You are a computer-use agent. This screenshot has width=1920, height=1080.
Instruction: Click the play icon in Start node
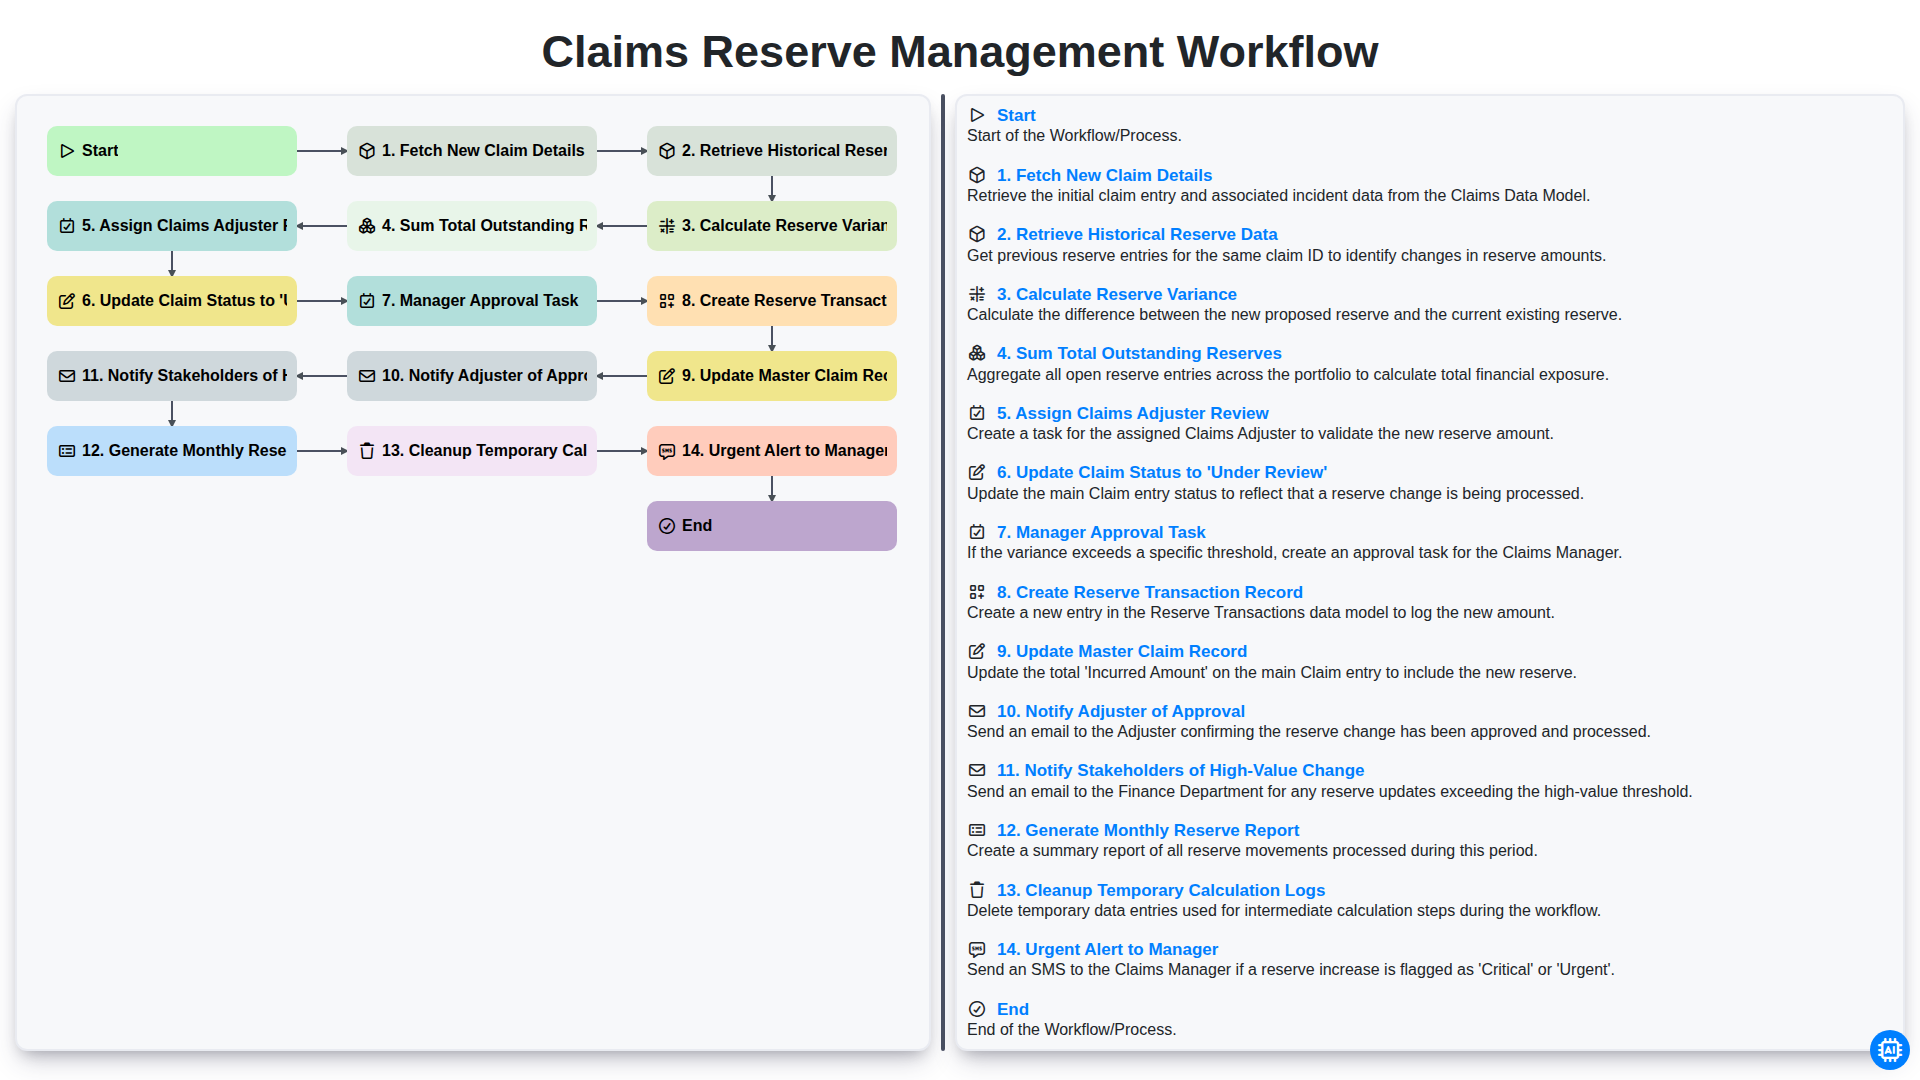(x=67, y=151)
